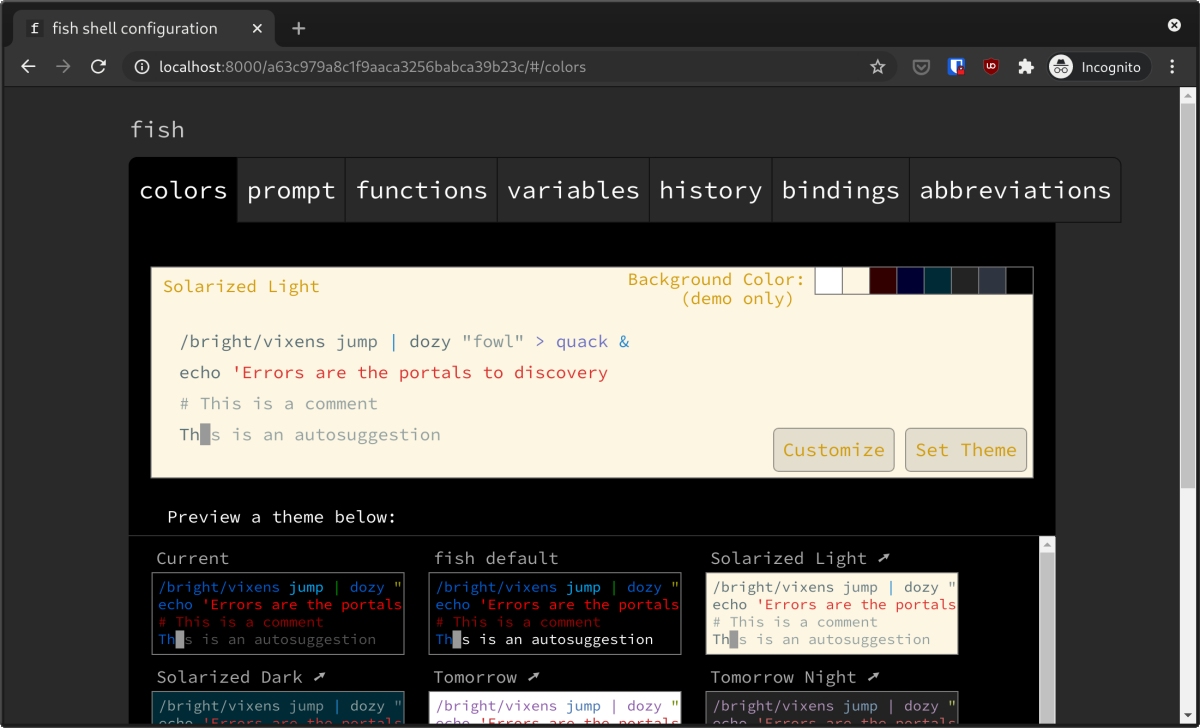This screenshot has height=728, width=1200.
Task: Switch to the prompt tab
Action: click(x=291, y=190)
